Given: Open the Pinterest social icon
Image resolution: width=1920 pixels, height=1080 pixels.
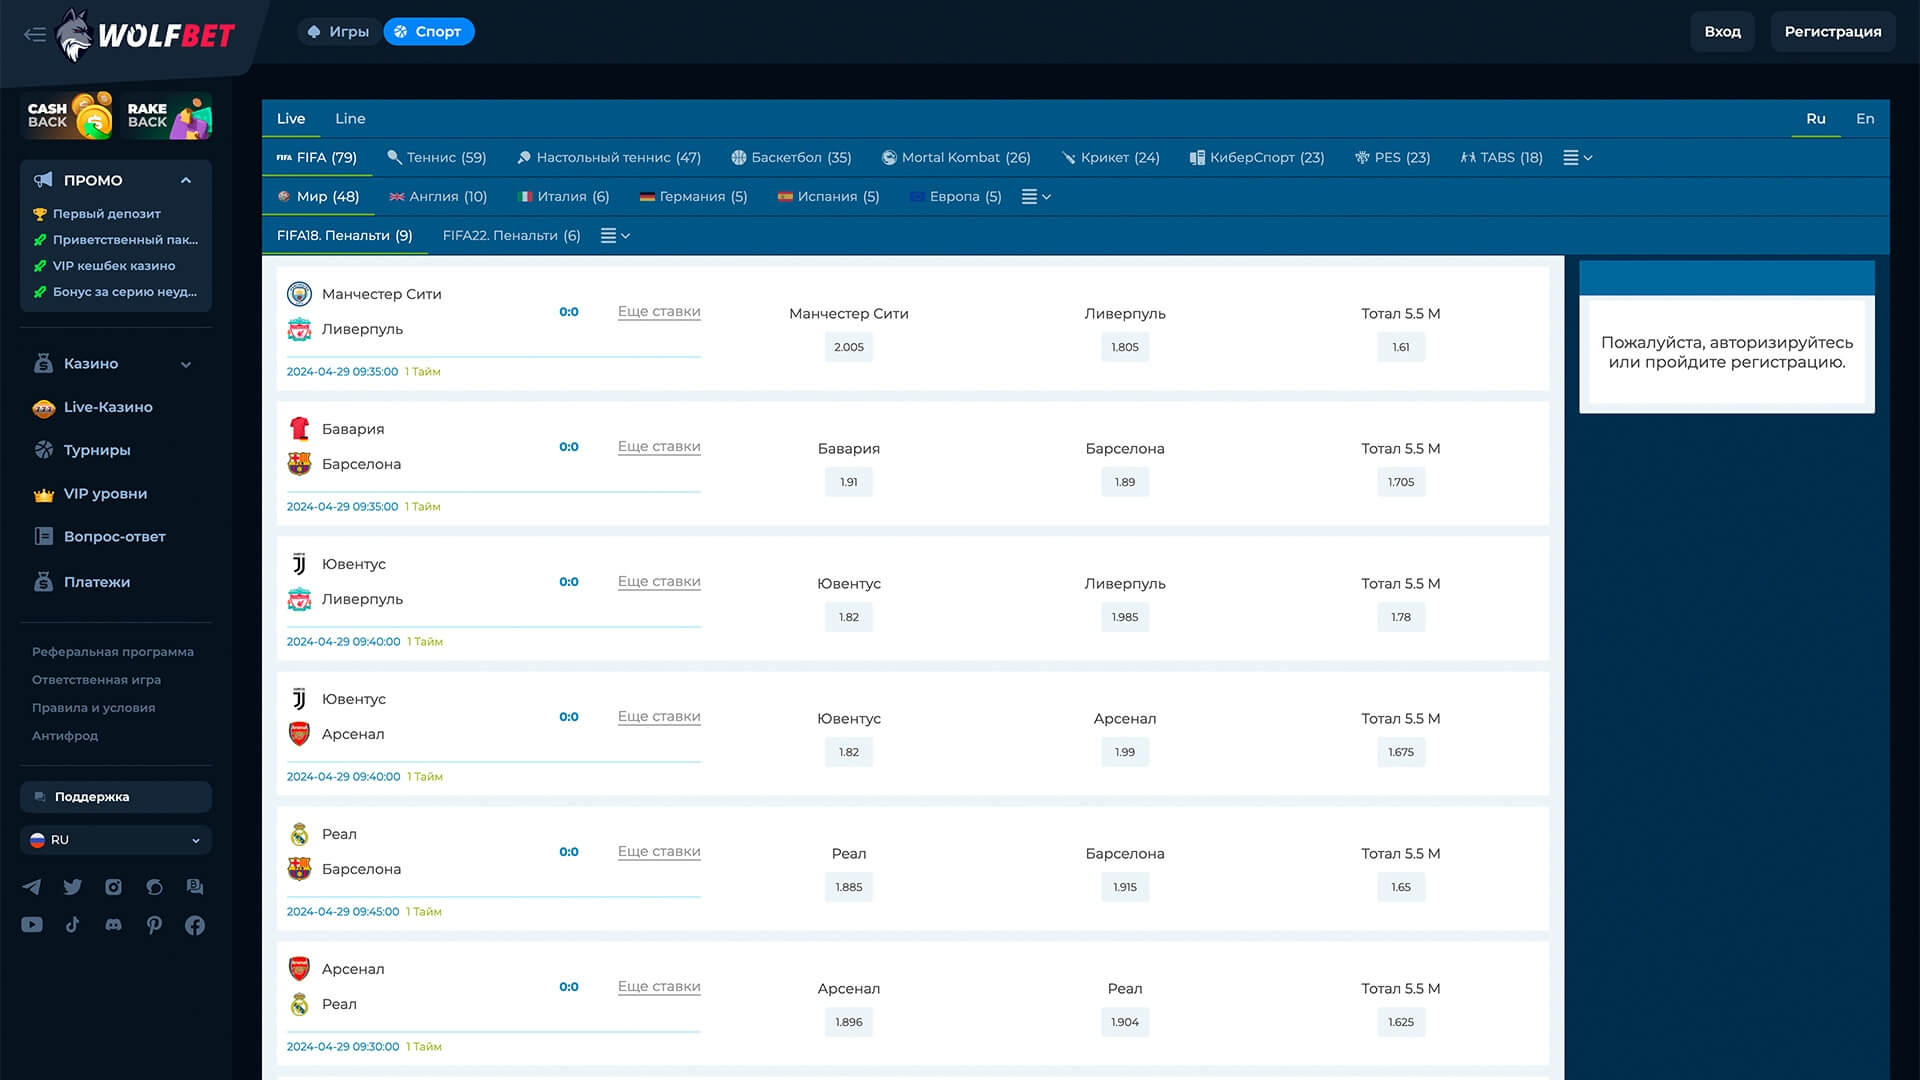Looking at the screenshot, I should (x=154, y=925).
